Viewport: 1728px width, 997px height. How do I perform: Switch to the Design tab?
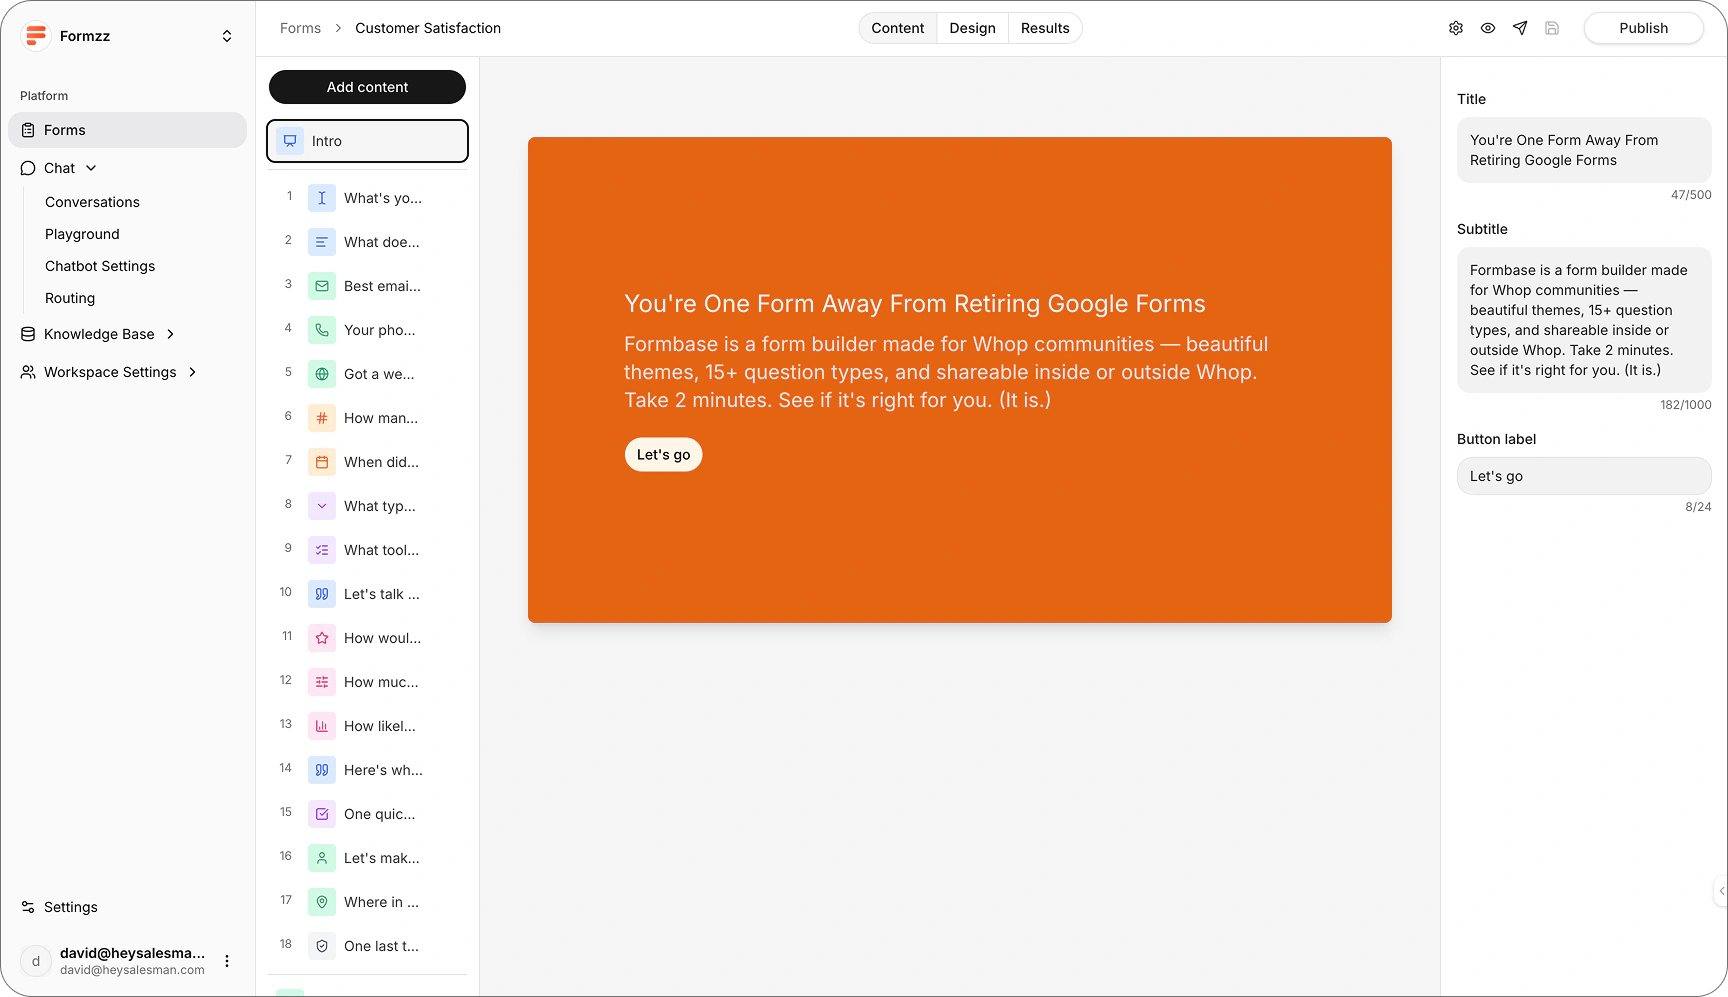tap(971, 28)
